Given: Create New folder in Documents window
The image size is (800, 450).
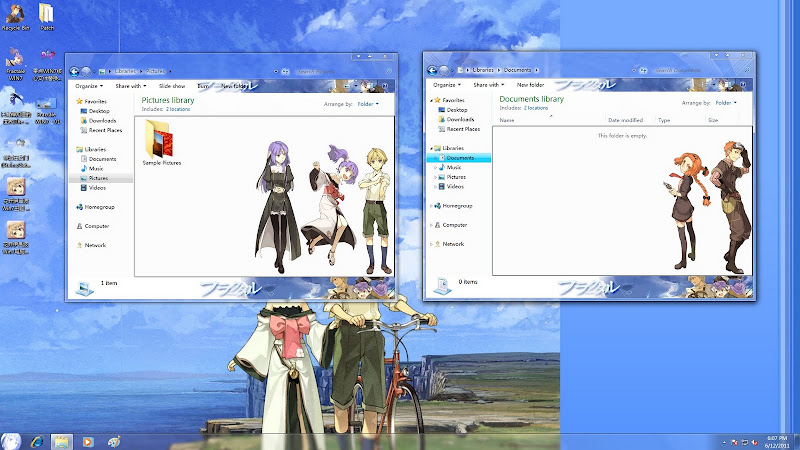Looking at the screenshot, I should click(x=531, y=85).
